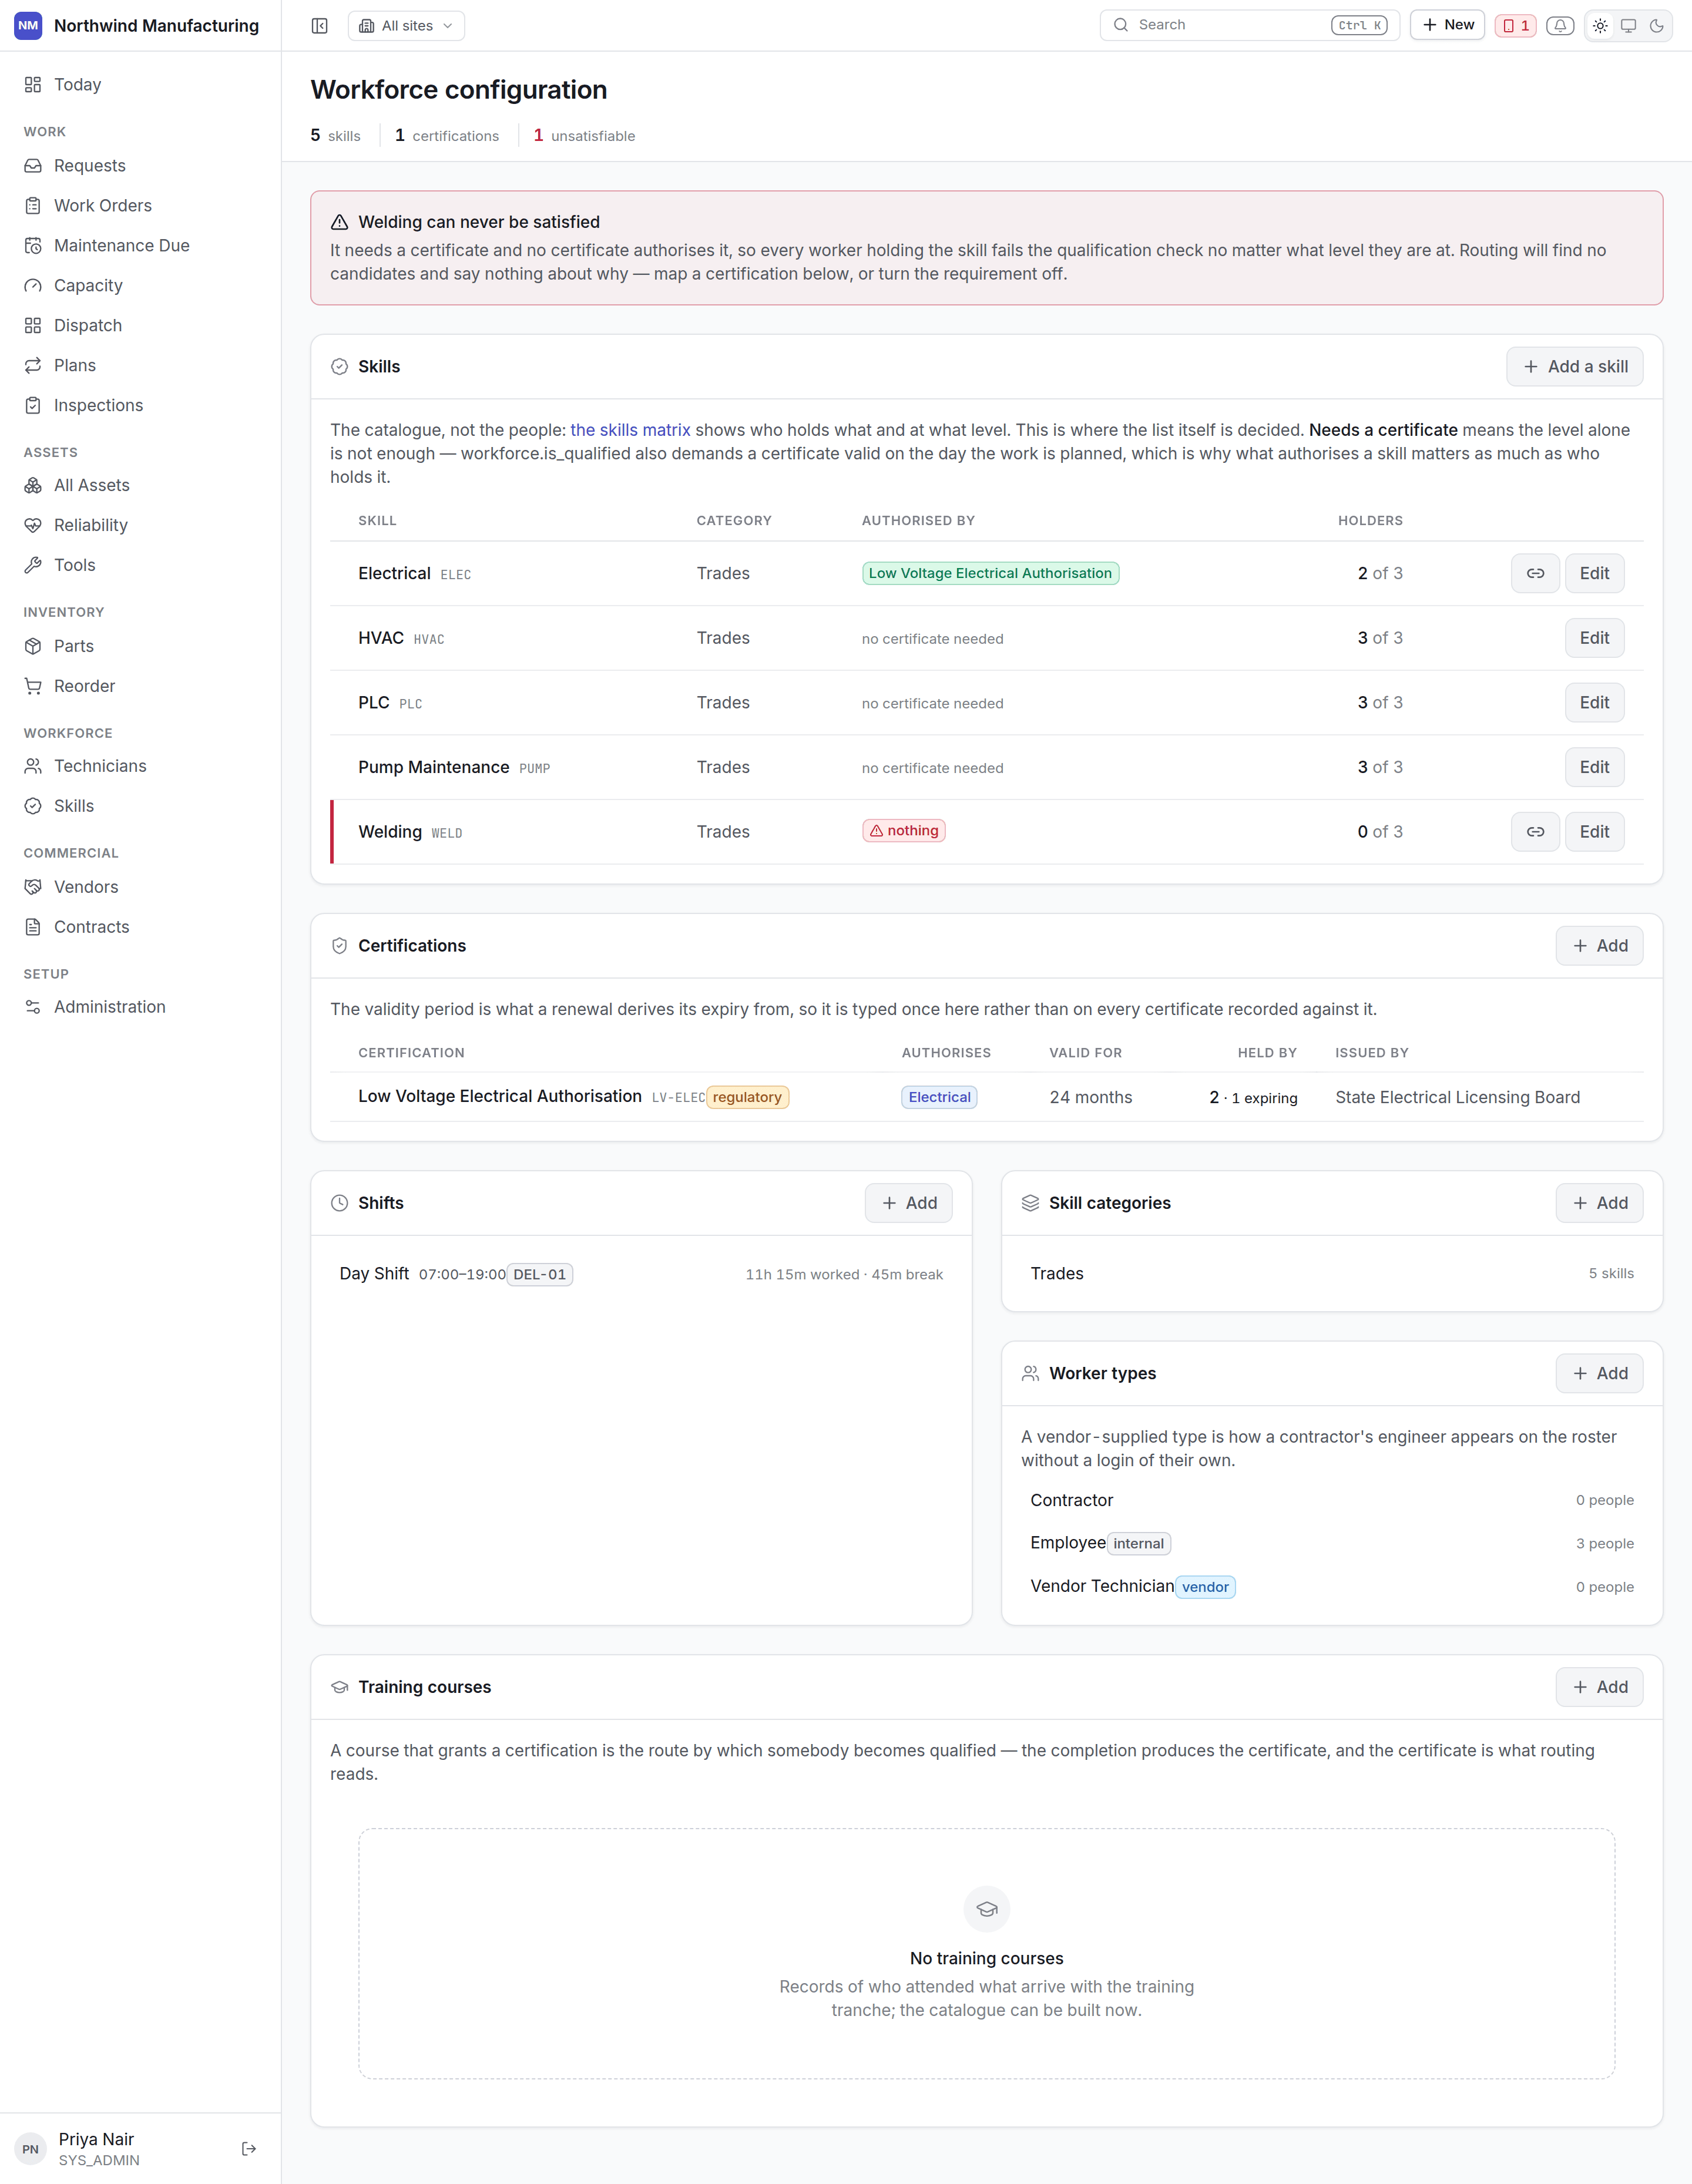Click link icon in Electrical row
Image resolution: width=1692 pixels, height=2184 pixels.
click(1535, 574)
